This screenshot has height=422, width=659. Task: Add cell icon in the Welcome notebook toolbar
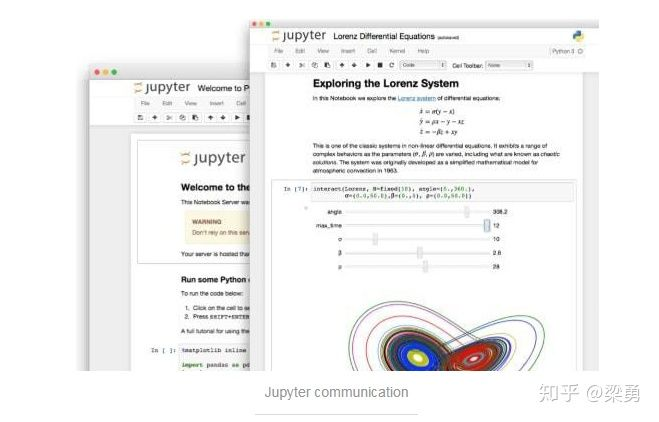(155, 118)
